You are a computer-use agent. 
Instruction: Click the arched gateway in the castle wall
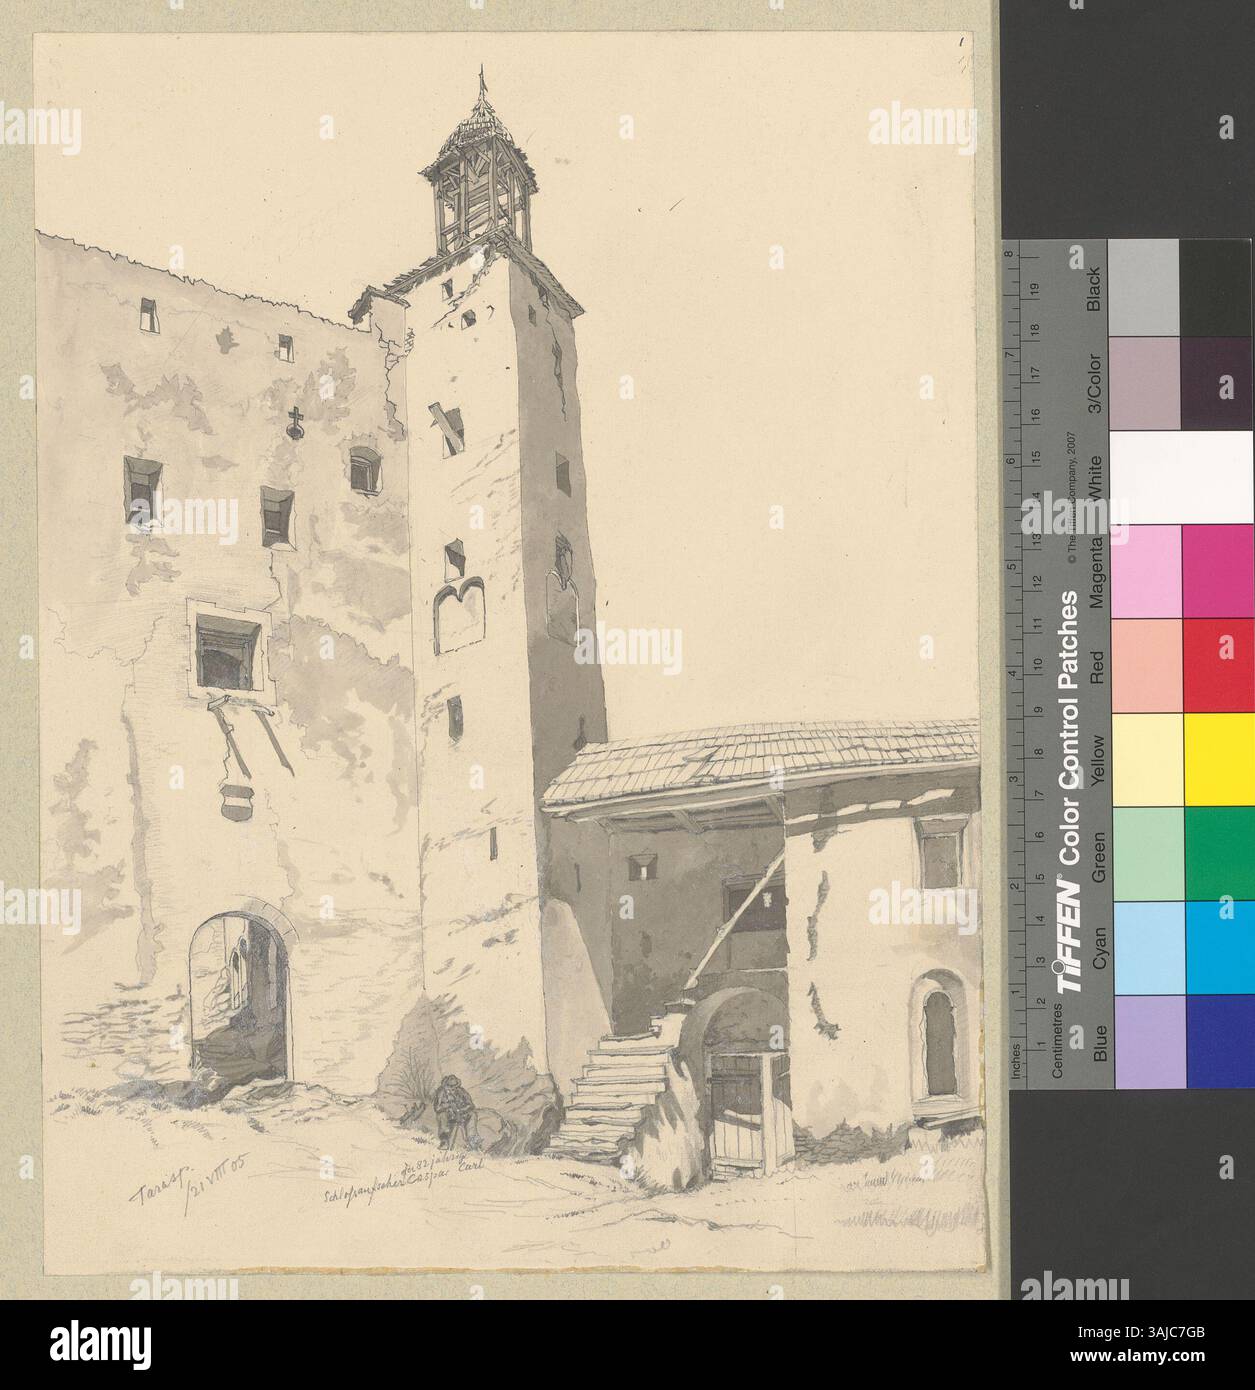[x=238, y=998]
